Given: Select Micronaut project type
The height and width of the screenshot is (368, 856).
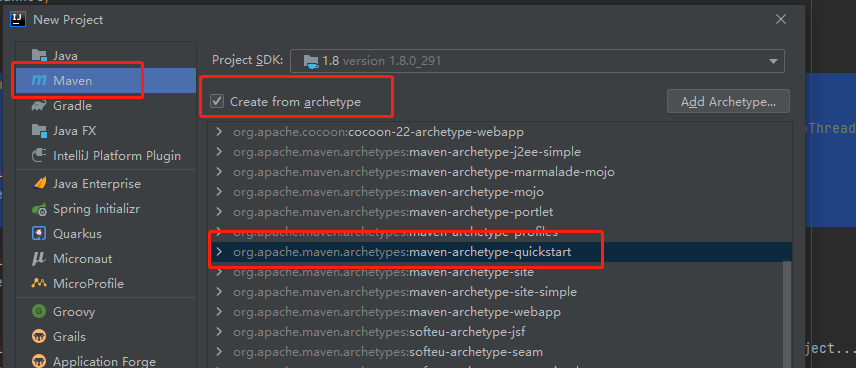Looking at the screenshot, I should point(106,258).
